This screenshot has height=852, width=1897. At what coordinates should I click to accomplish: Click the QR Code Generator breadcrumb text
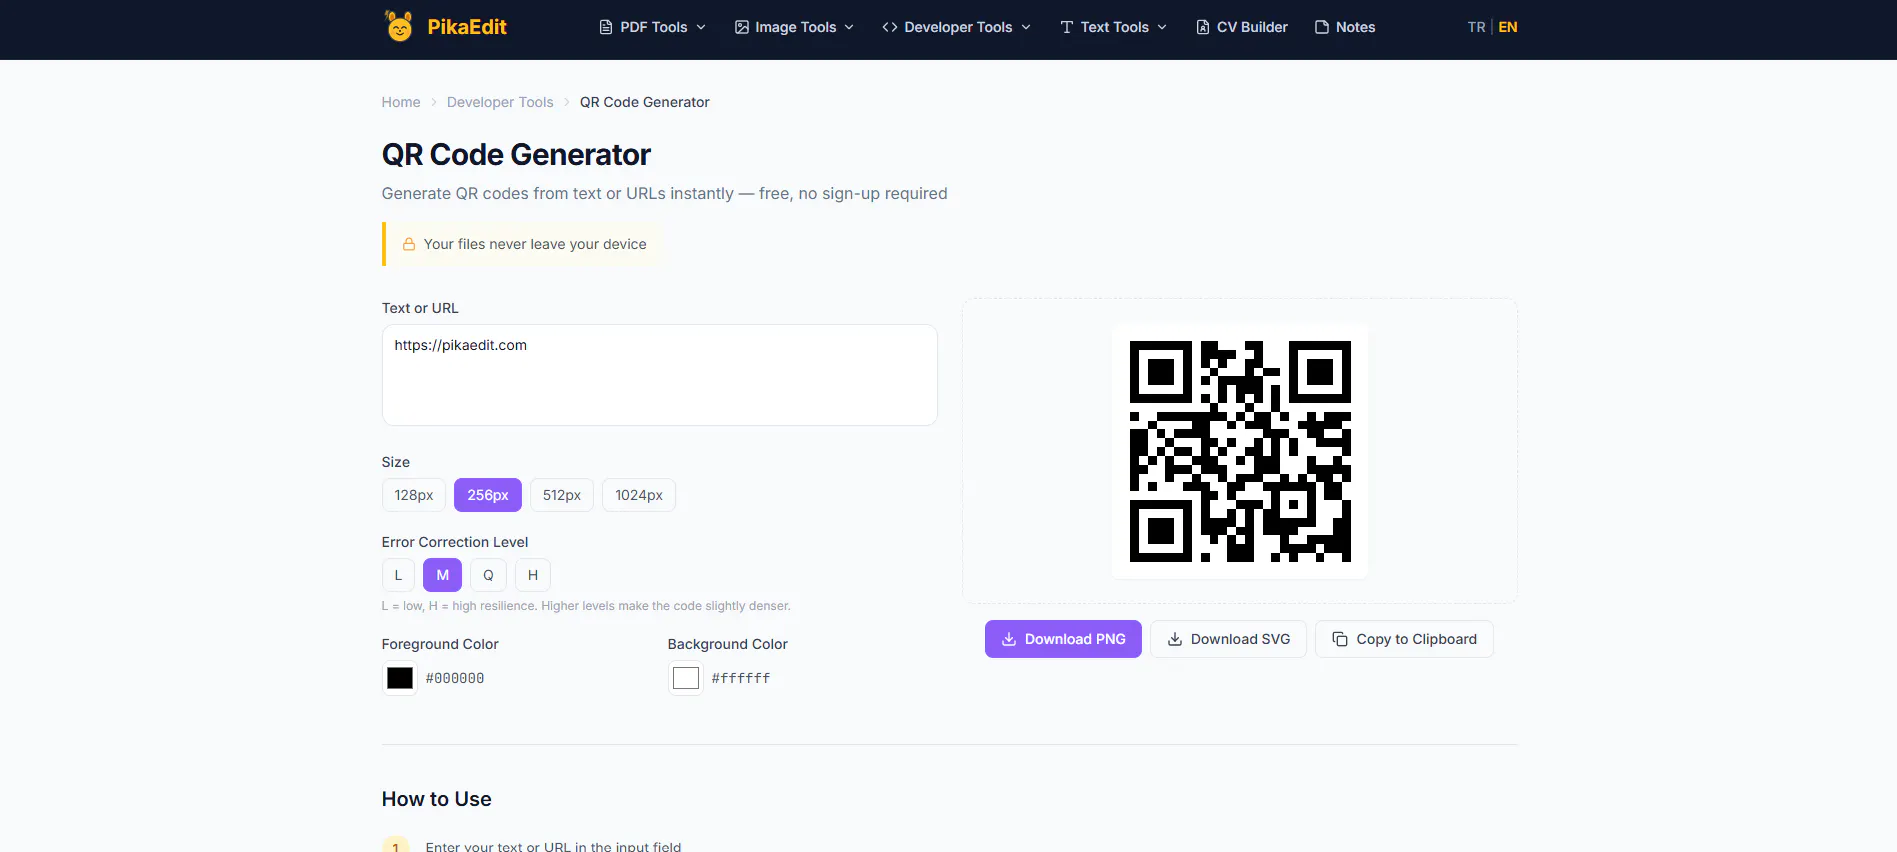645,102
